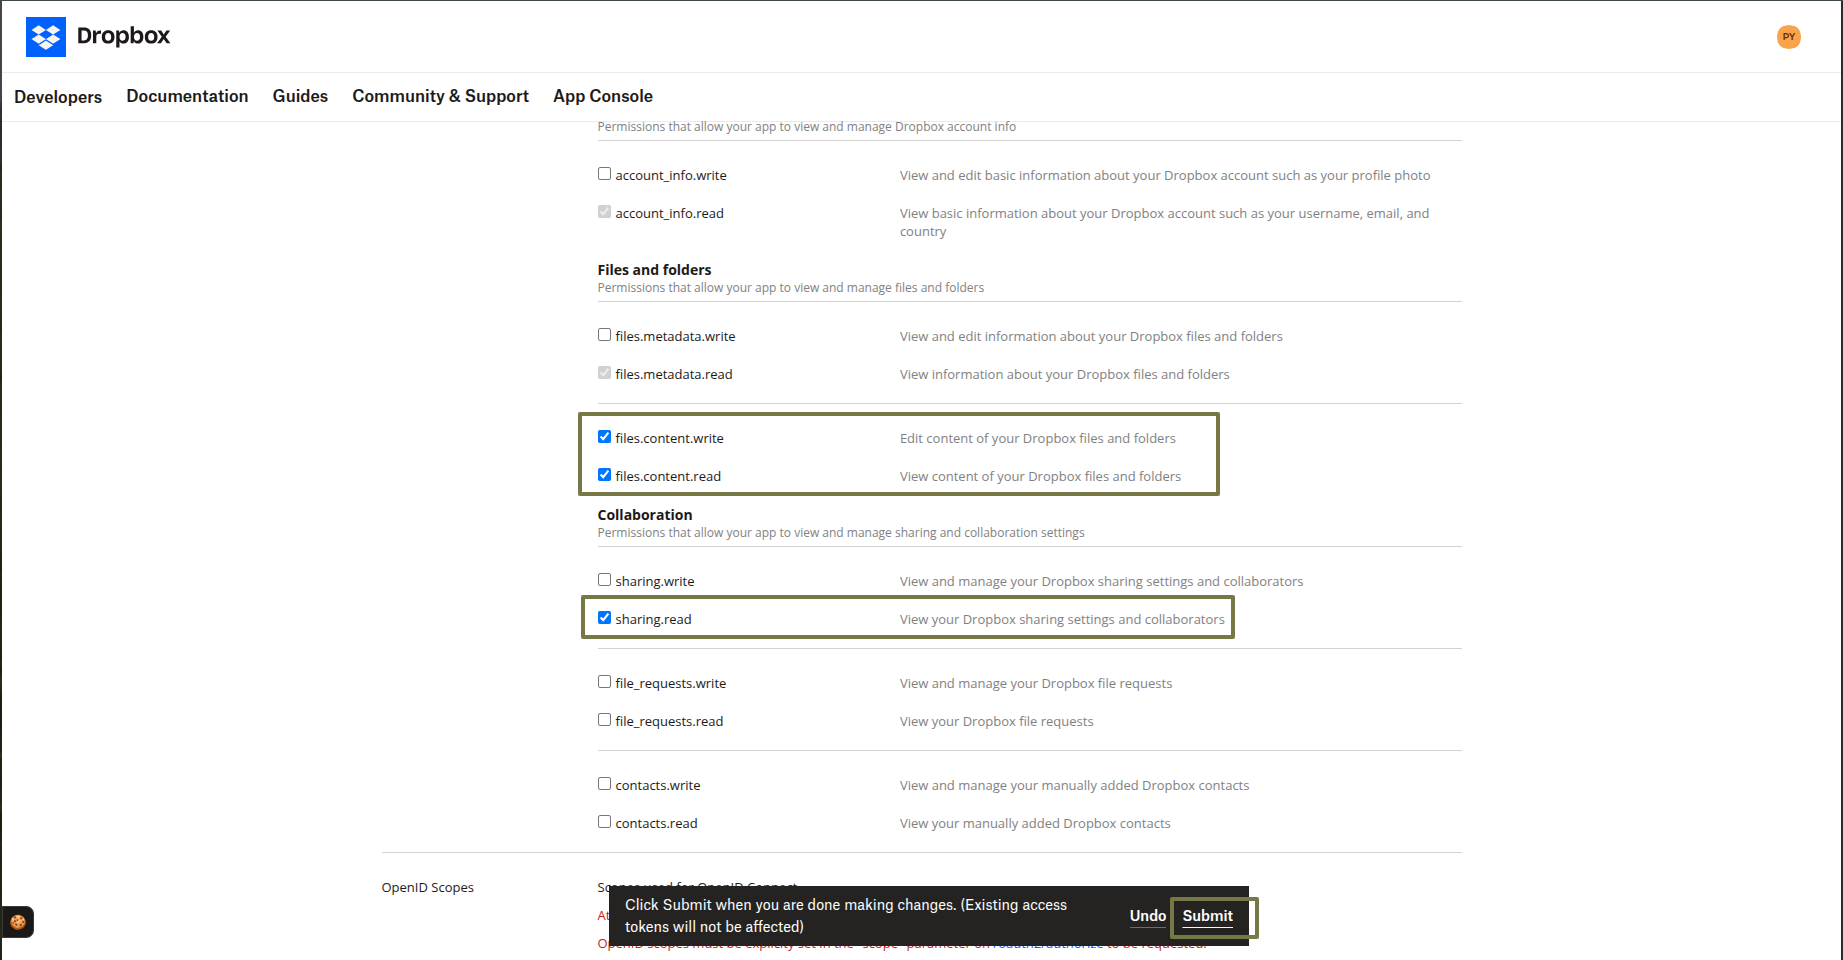
Task: Click the 'OpenID Scopes' label
Action: tap(428, 888)
